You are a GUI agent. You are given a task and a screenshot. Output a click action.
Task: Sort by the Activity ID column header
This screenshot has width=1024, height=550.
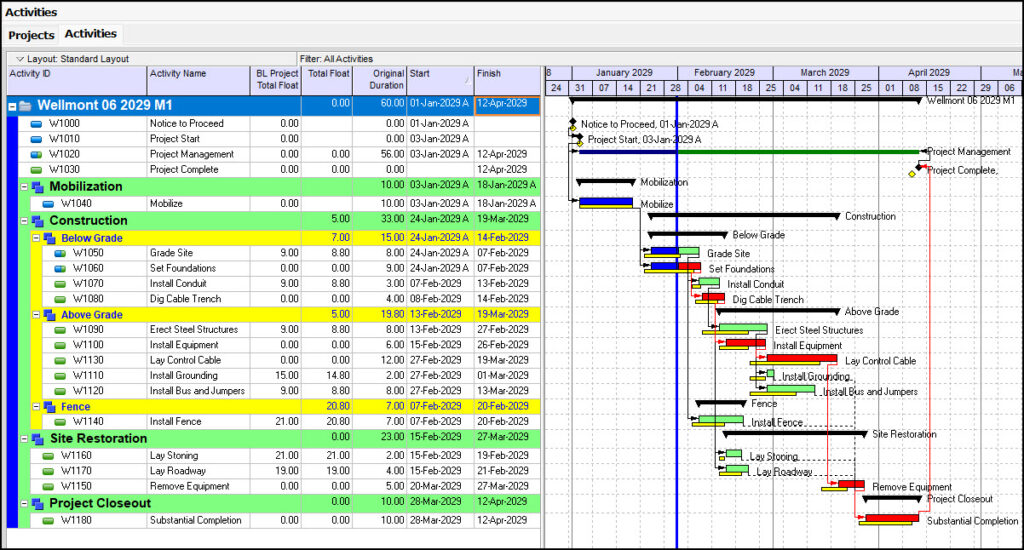click(76, 80)
